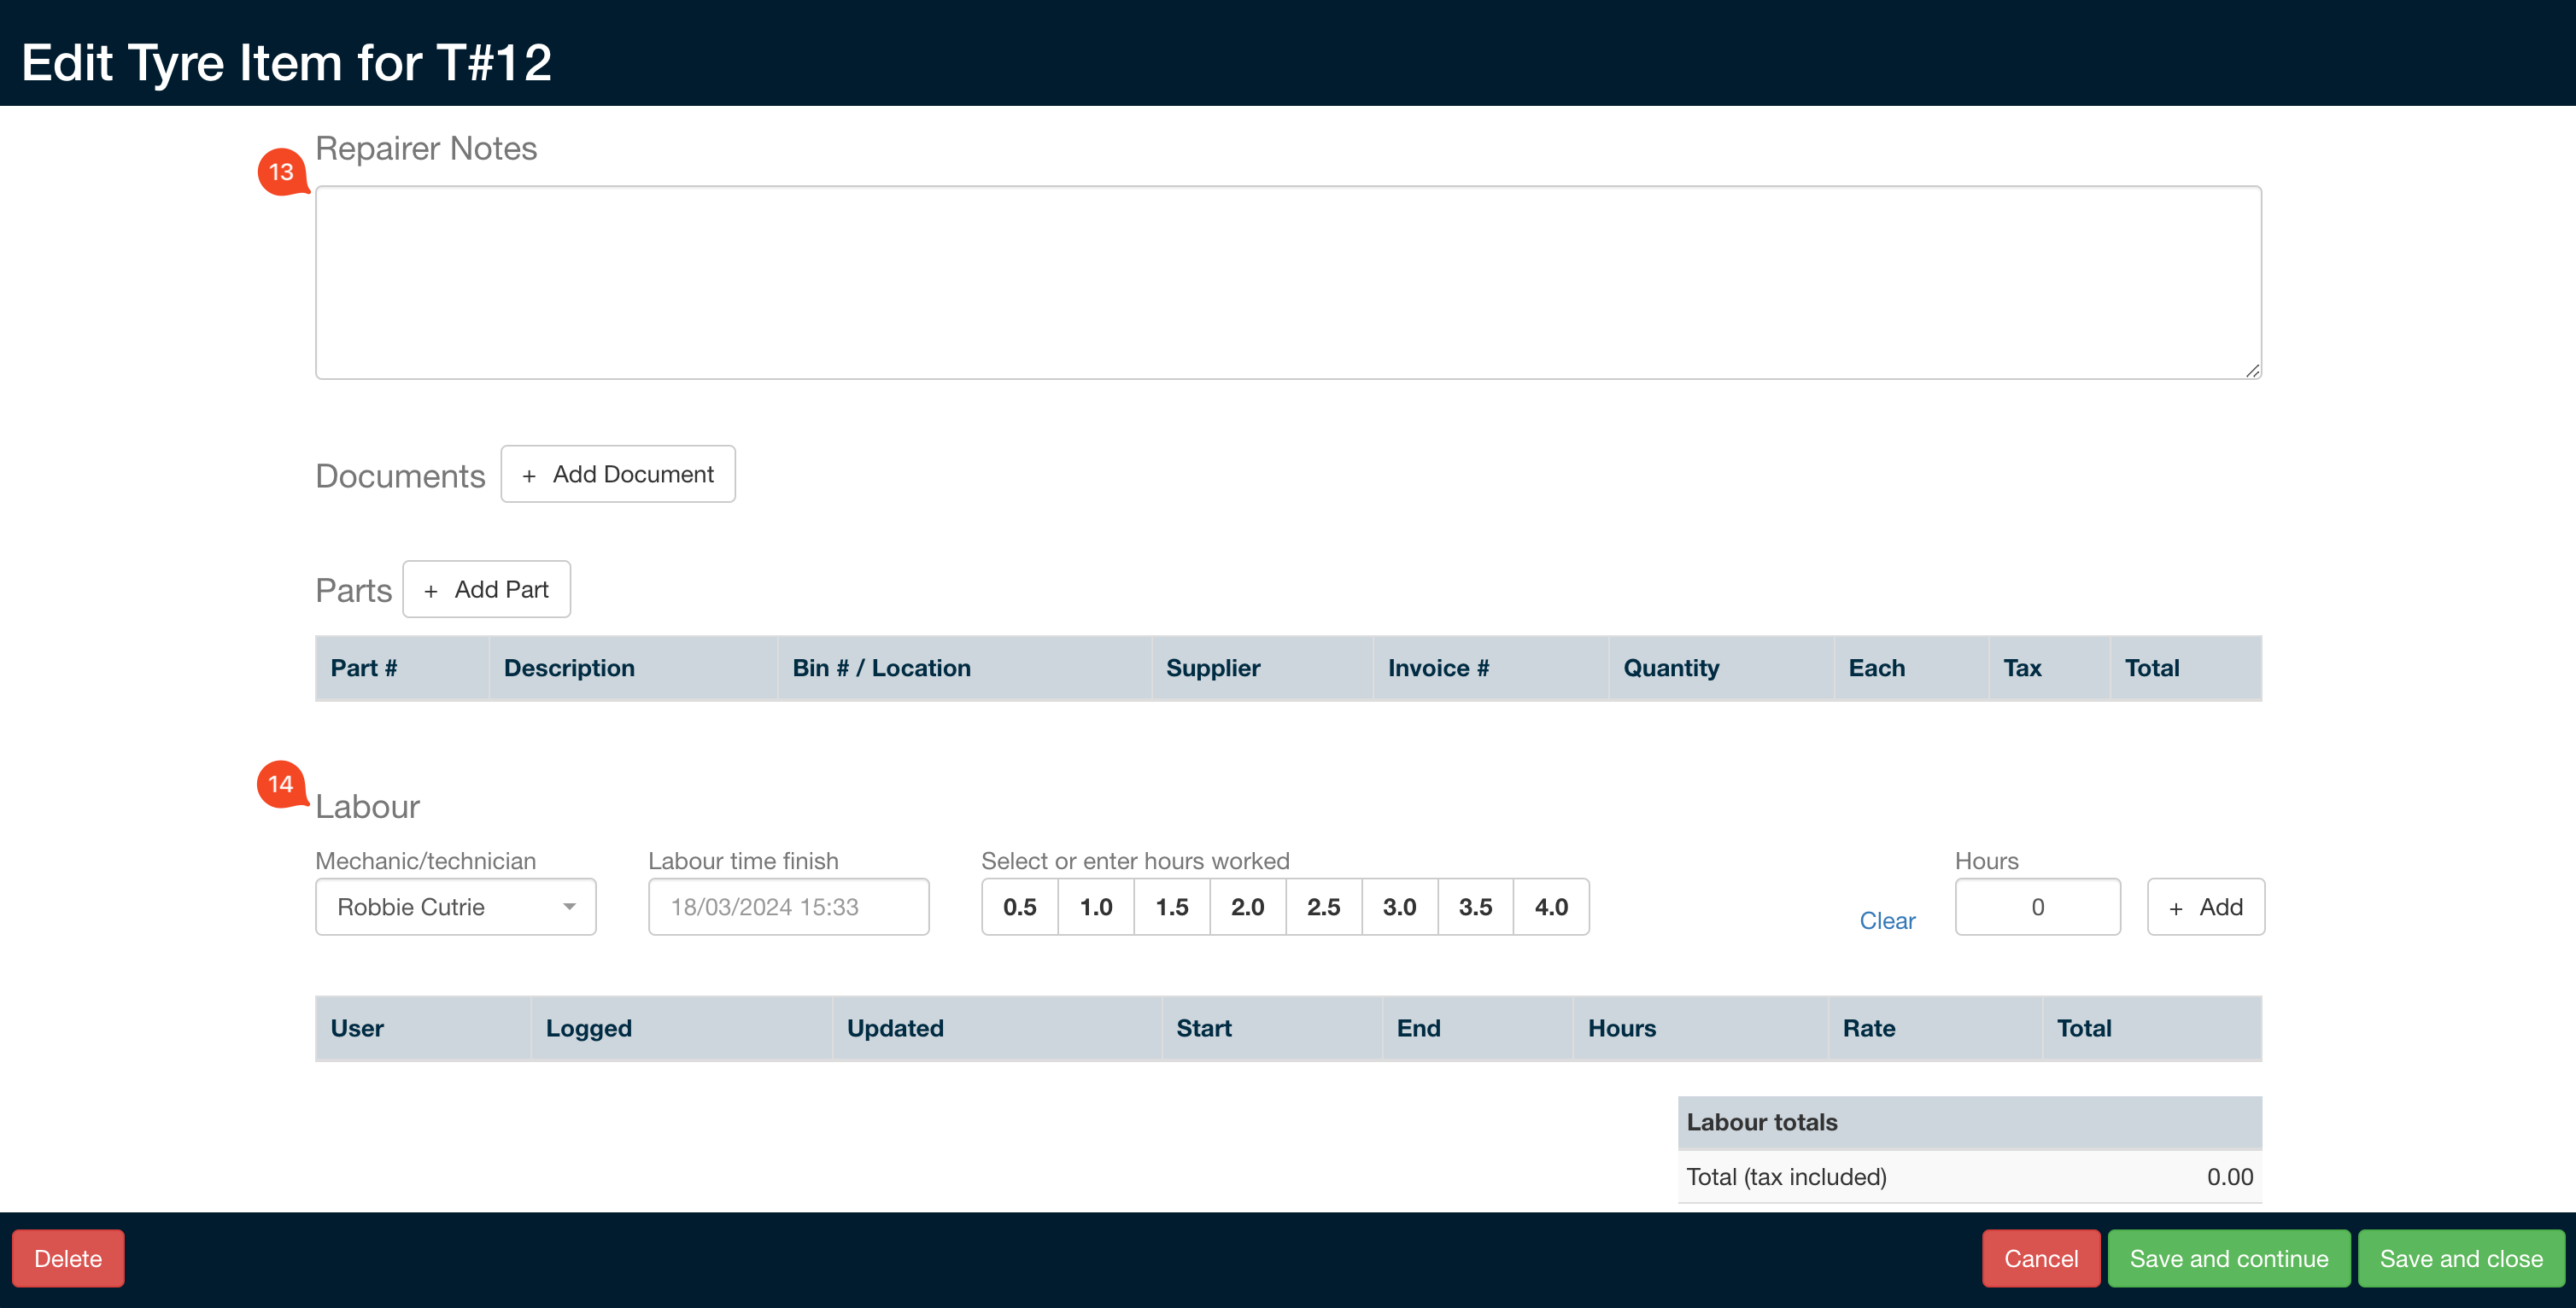Image resolution: width=2576 pixels, height=1308 pixels.
Task: Select 4.0 hours worked
Action: pos(1551,907)
